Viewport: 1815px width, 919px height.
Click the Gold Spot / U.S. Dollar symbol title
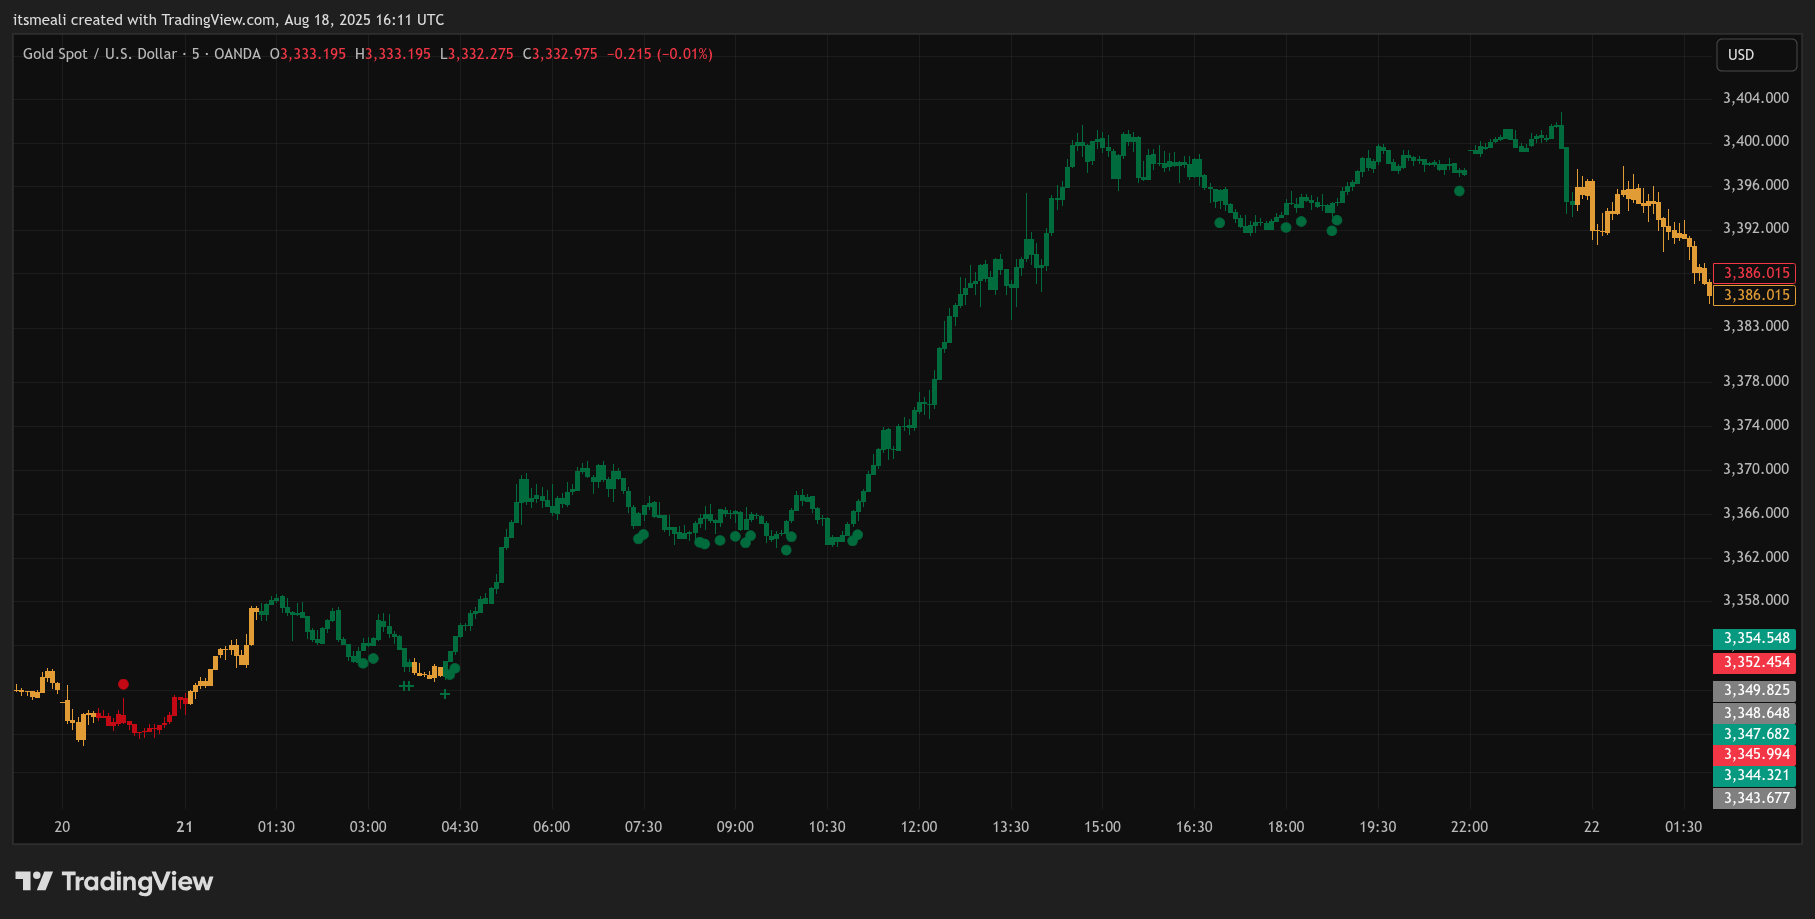(100, 54)
